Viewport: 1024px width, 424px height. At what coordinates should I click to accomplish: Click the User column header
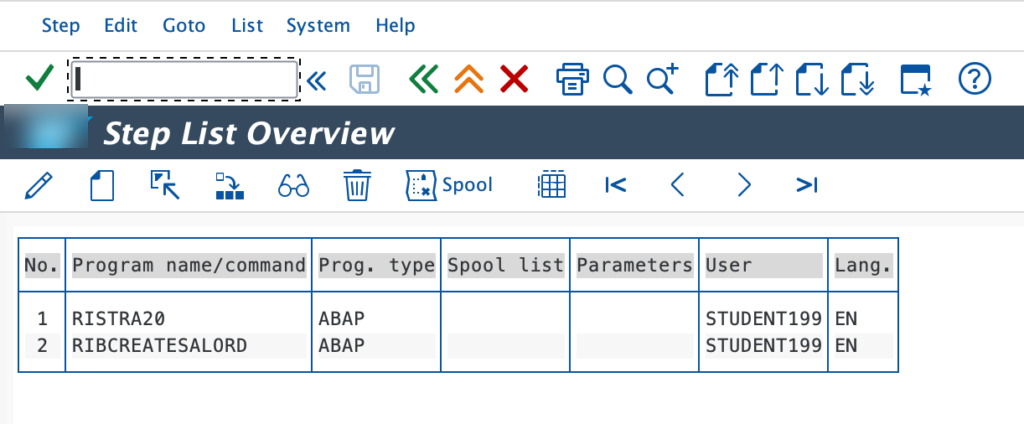coord(763,265)
